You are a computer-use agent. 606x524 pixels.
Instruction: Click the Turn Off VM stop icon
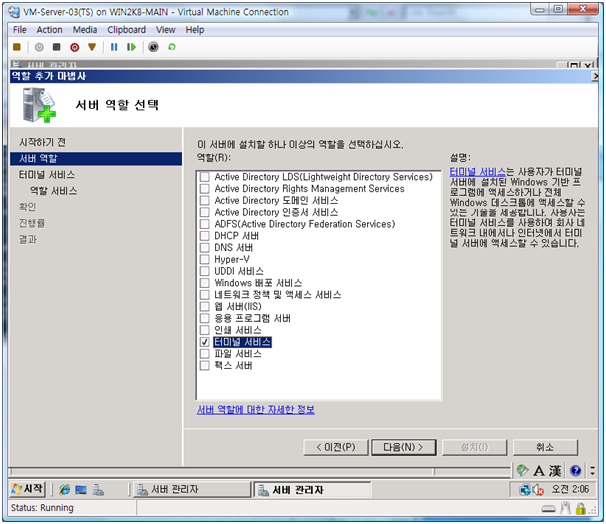(57, 47)
